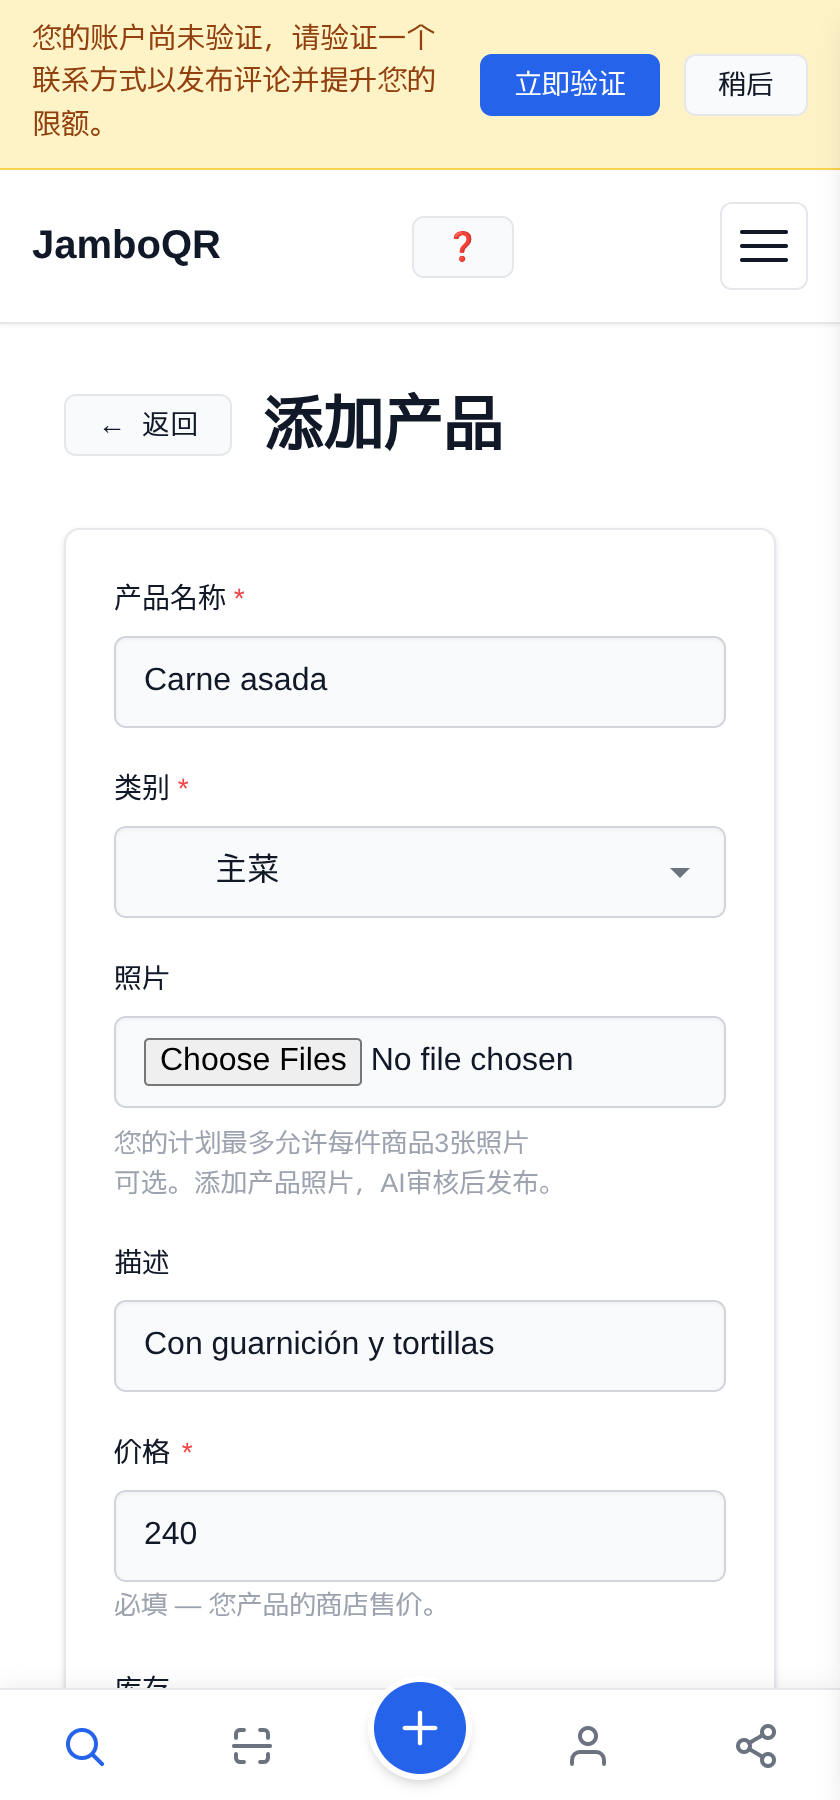Go back with the 返回 button

pyautogui.click(x=148, y=425)
